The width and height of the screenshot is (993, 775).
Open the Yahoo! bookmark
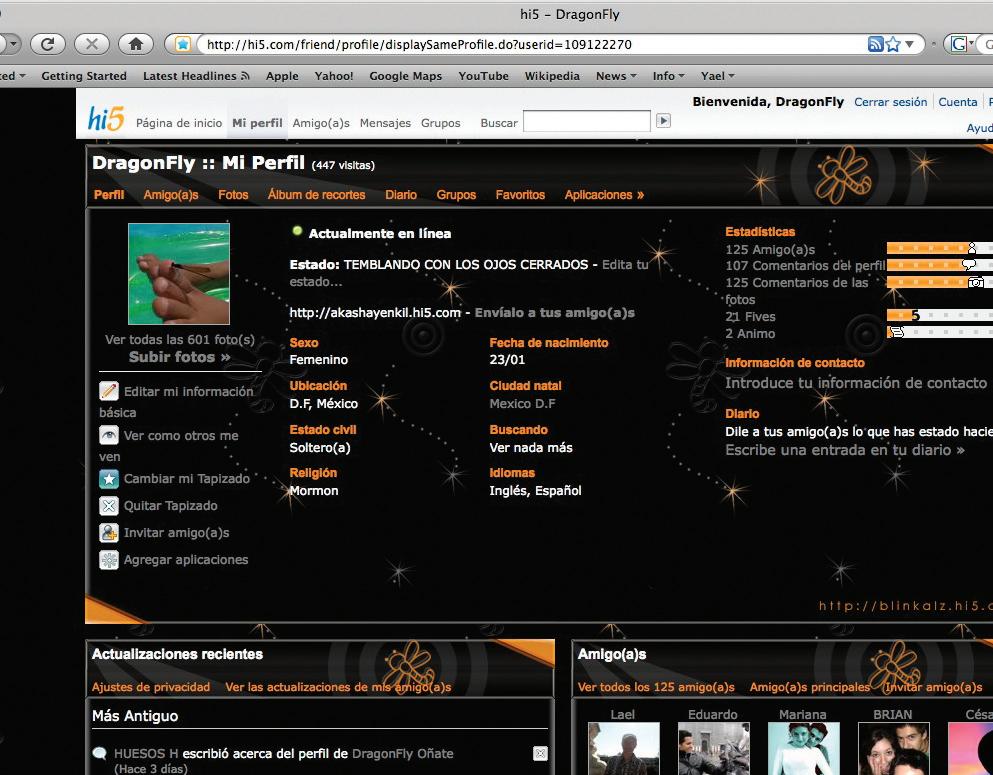[334, 76]
